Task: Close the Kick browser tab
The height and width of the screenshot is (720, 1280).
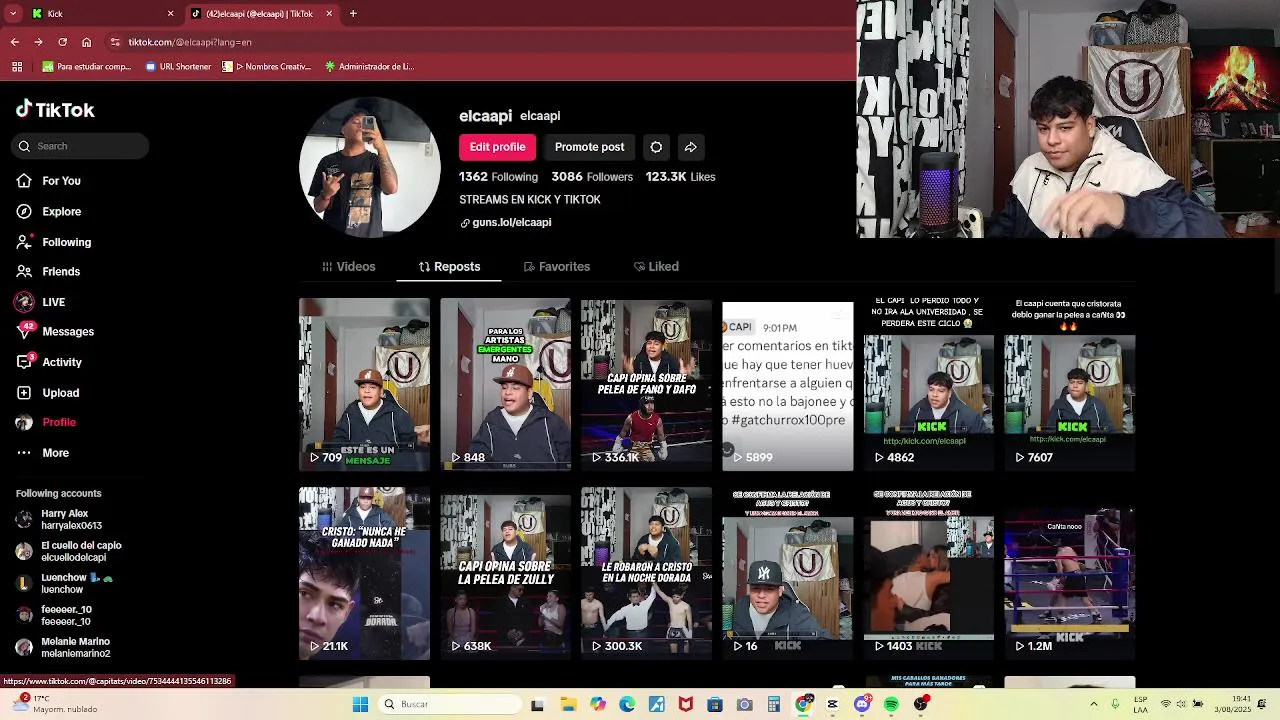Action: point(170,14)
